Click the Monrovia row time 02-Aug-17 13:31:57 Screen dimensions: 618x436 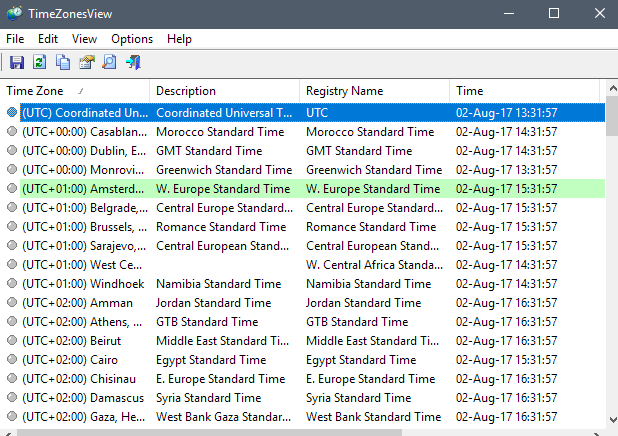(x=506, y=170)
